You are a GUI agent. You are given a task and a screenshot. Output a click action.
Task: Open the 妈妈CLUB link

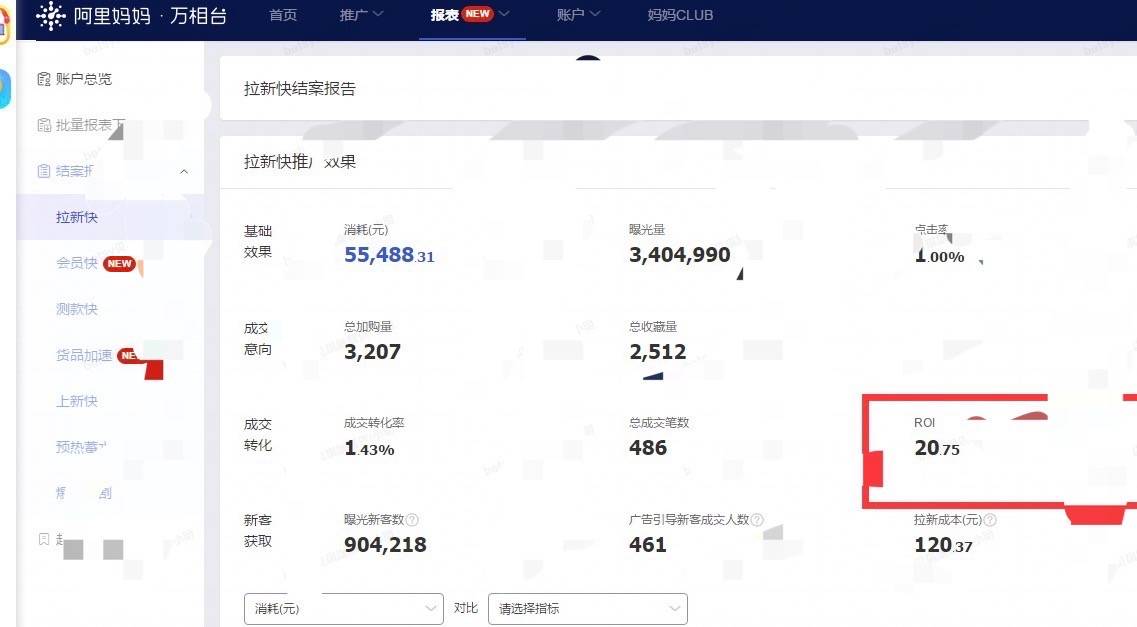coord(680,15)
